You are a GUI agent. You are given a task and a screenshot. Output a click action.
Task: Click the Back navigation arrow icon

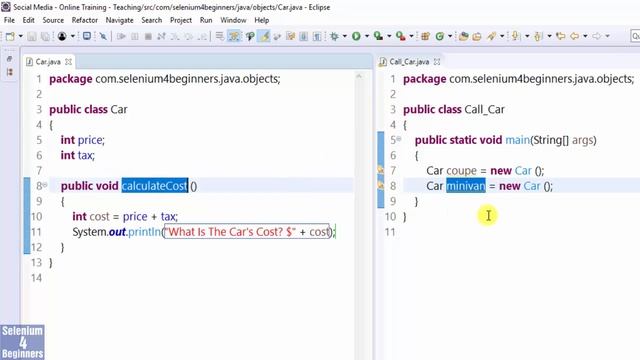[x=574, y=36]
